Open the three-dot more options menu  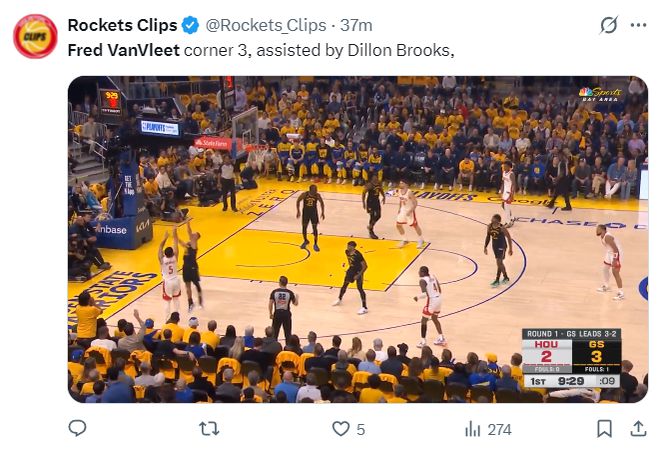637,25
